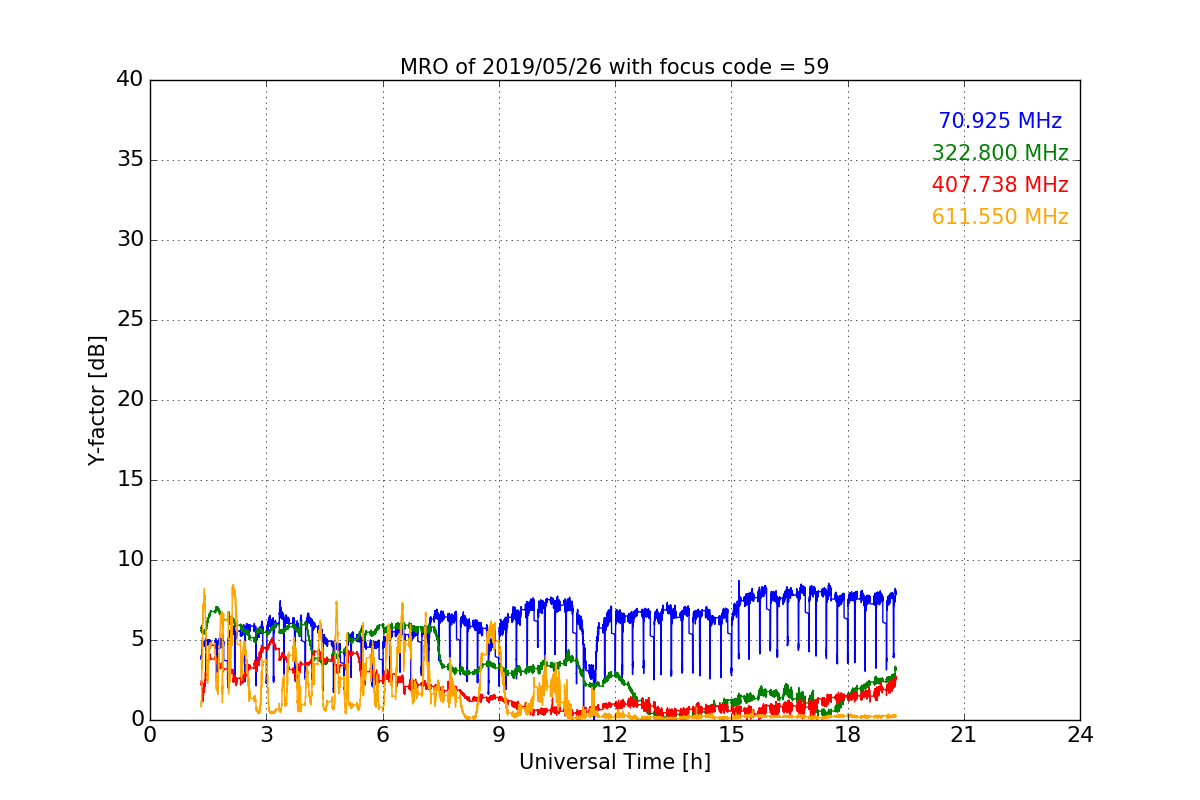Image resolution: width=1200 pixels, height=800 pixels.
Task: Click the y-axis tick label 35
Action: click(130, 160)
